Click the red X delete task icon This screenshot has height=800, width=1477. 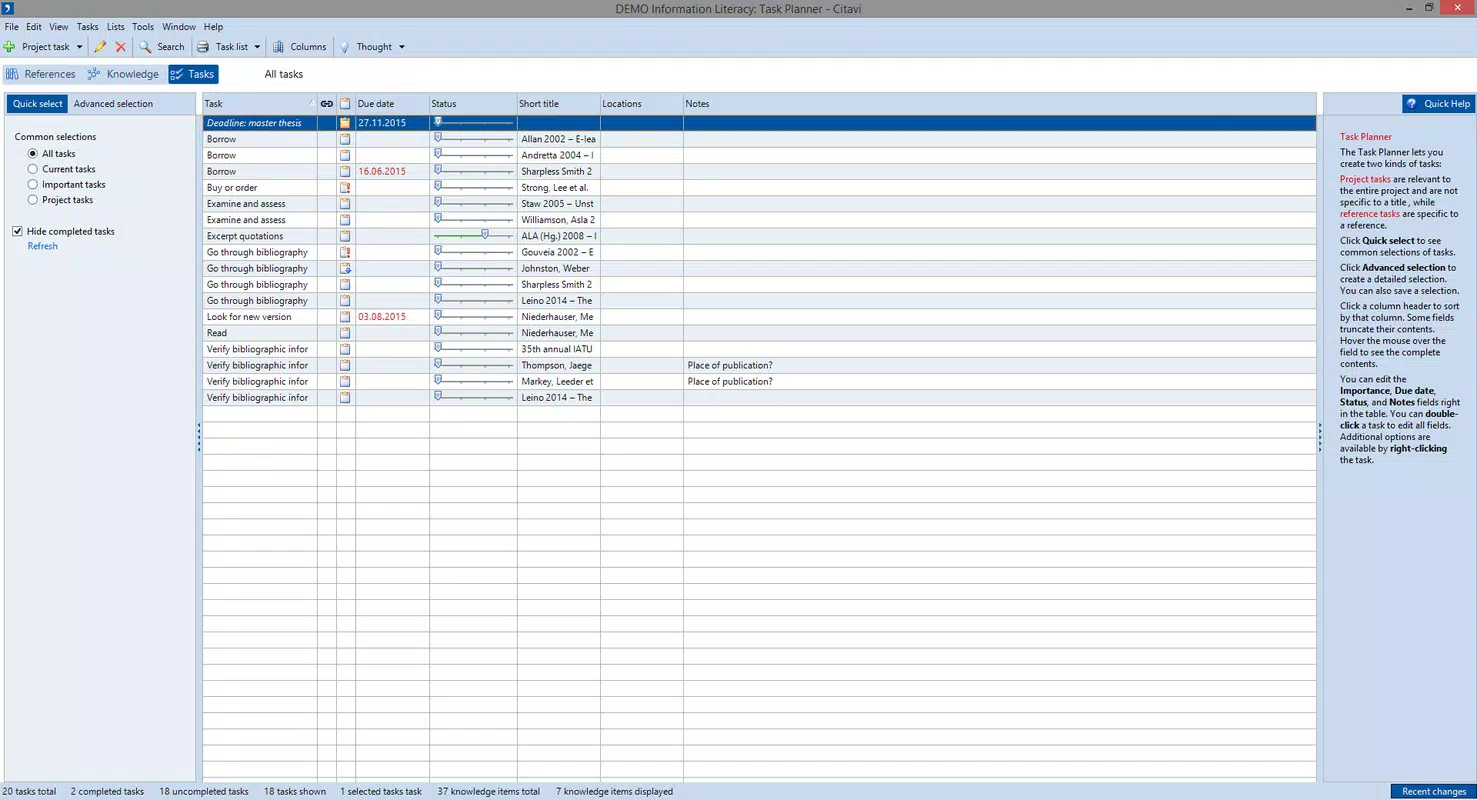[121, 47]
